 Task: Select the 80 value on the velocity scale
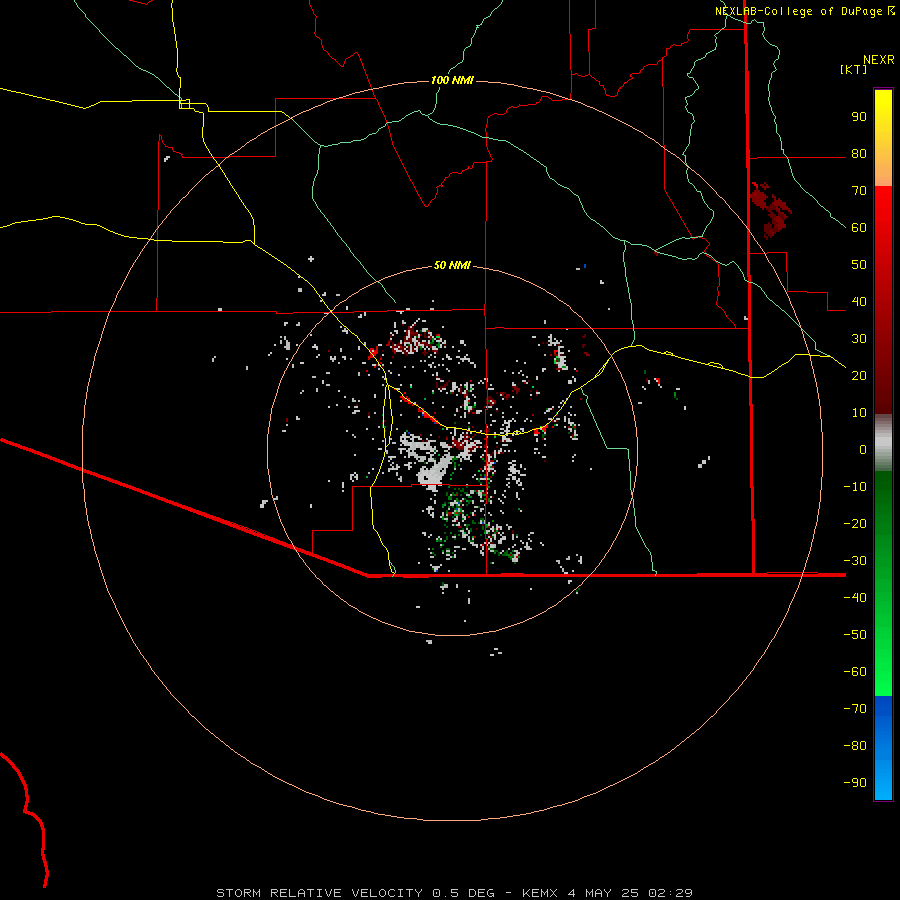[x=859, y=153]
